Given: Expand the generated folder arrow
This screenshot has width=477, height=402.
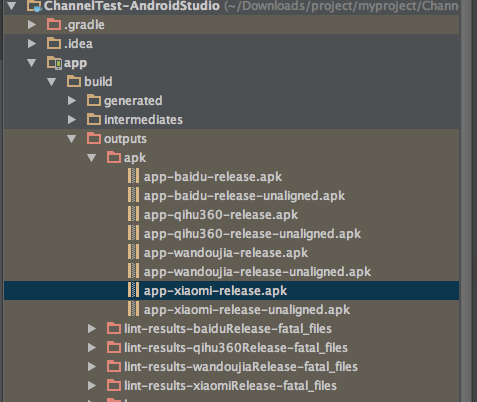Looking at the screenshot, I should (x=72, y=100).
